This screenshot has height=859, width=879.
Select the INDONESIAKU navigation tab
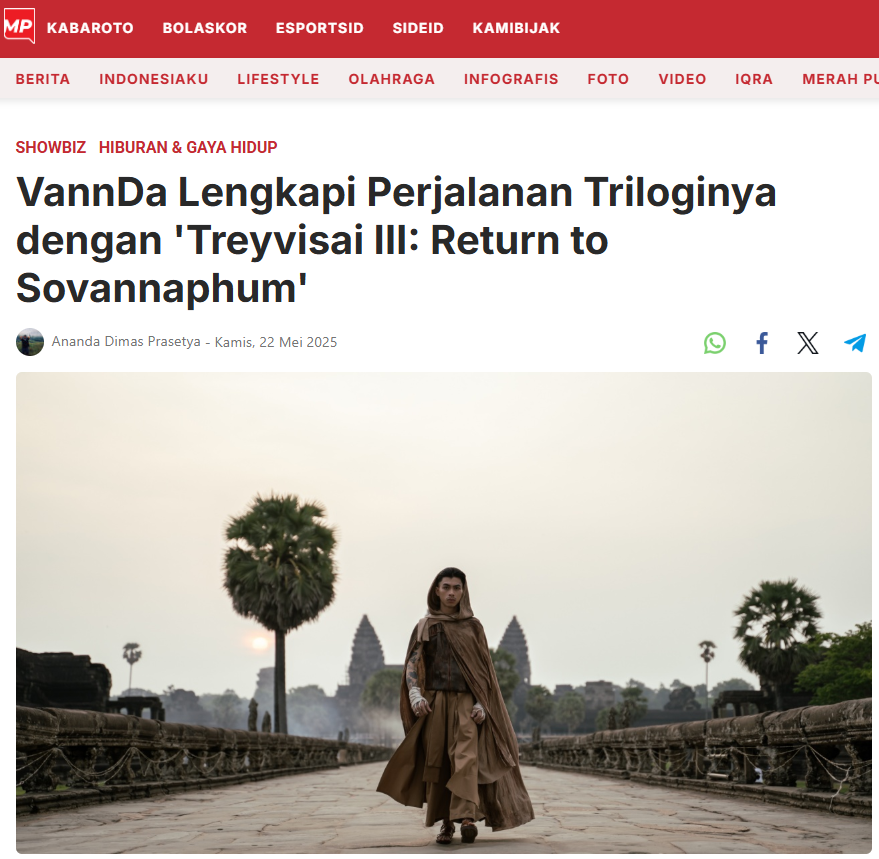(x=154, y=79)
